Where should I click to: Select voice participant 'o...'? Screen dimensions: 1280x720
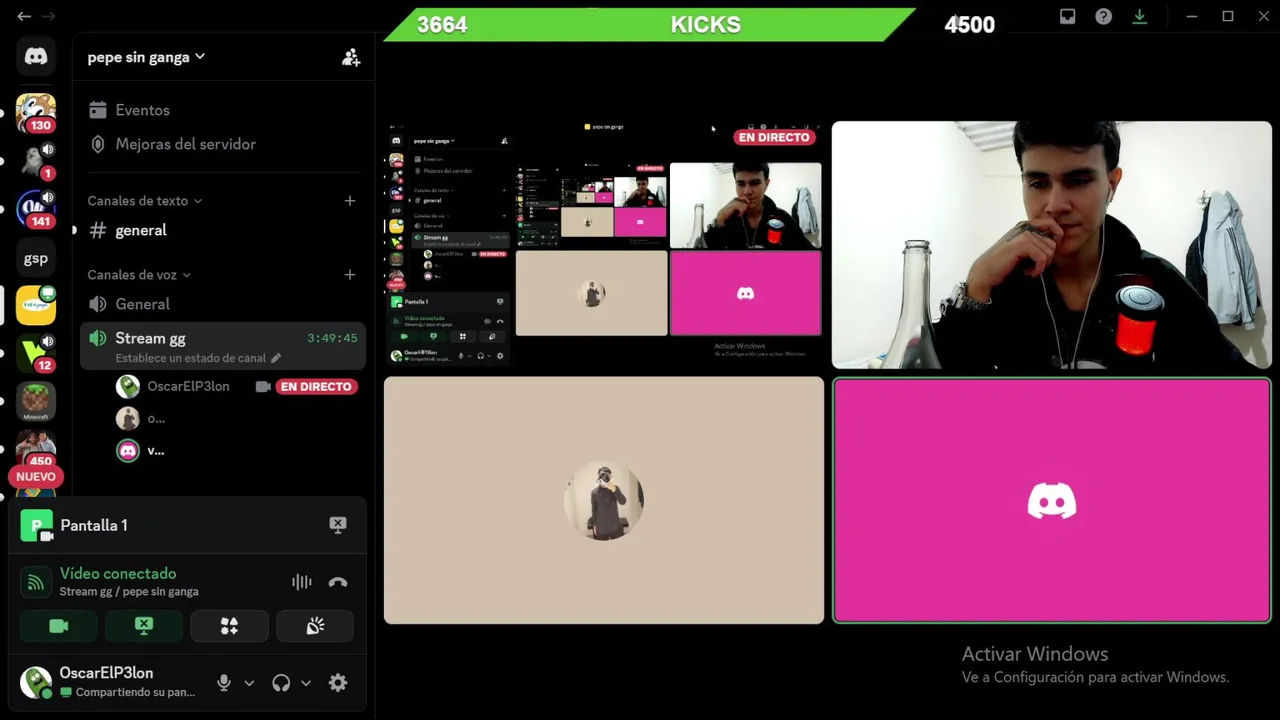pyautogui.click(x=141, y=418)
